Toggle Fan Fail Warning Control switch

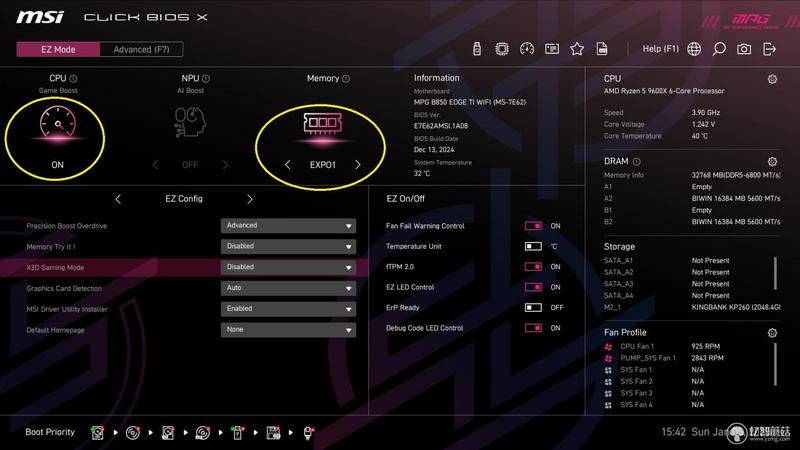533,226
